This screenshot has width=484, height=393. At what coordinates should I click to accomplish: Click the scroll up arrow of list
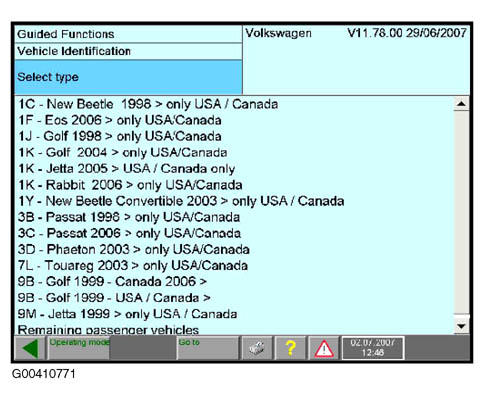pos(462,104)
